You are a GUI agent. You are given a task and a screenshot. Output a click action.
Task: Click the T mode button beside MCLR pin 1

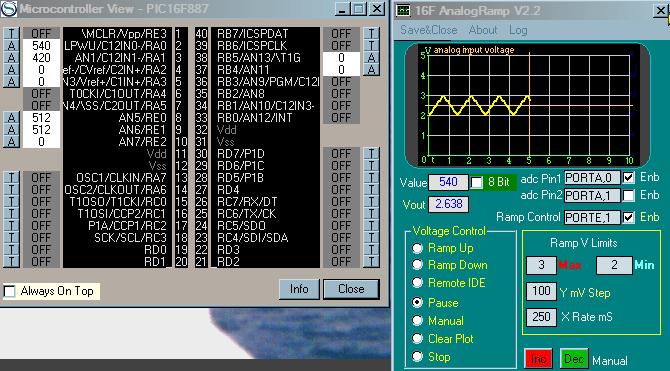tap(12, 33)
